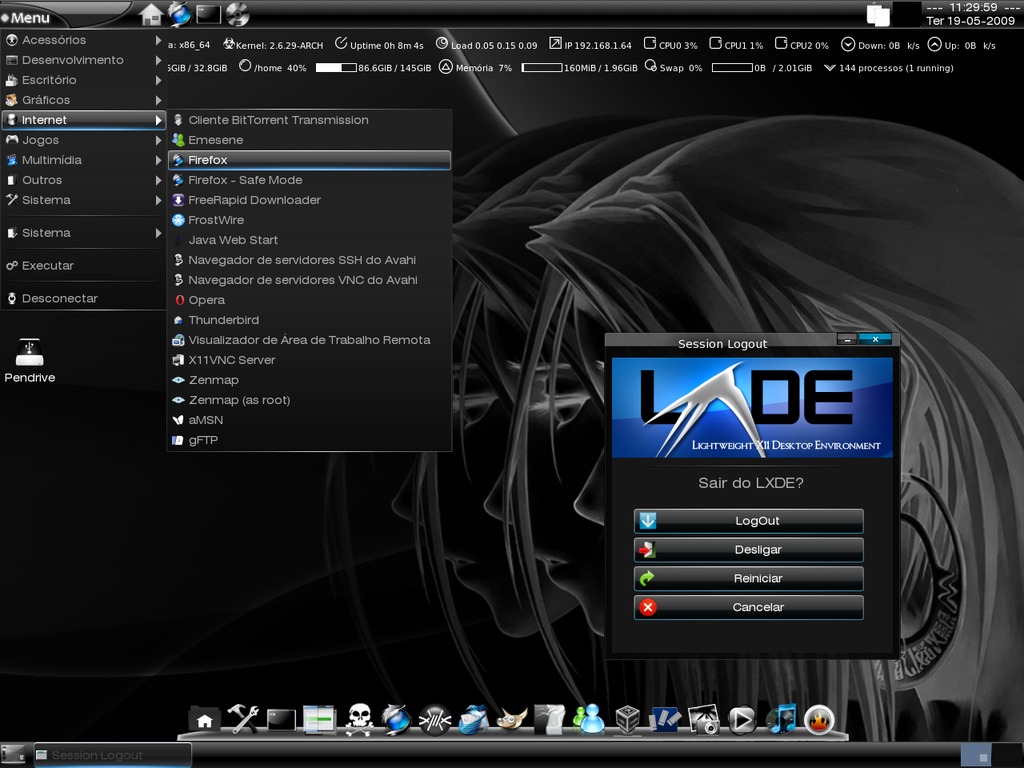Open FreeRapid Downloader
The height and width of the screenshot is (768, 1024).
click(x=310, y=200)
